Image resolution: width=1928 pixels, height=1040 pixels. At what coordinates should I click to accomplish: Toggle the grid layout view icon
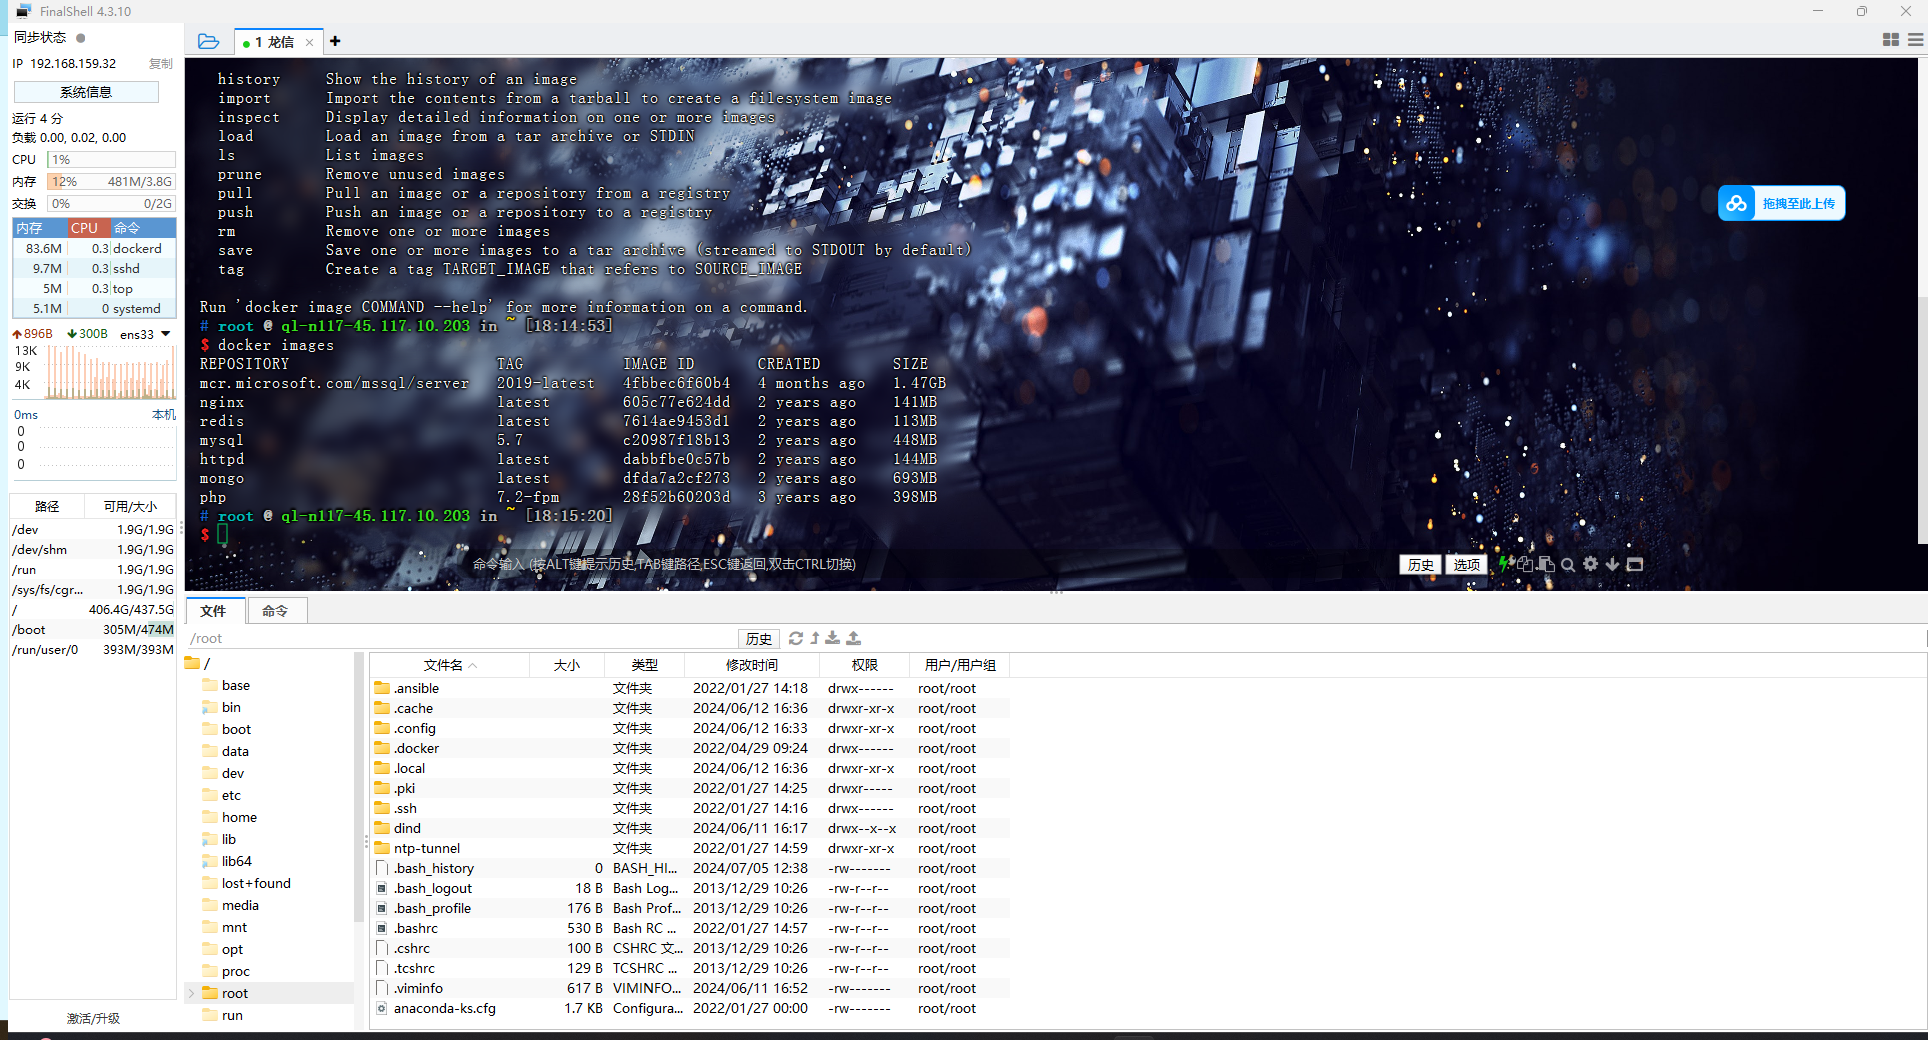point(1890,40)
